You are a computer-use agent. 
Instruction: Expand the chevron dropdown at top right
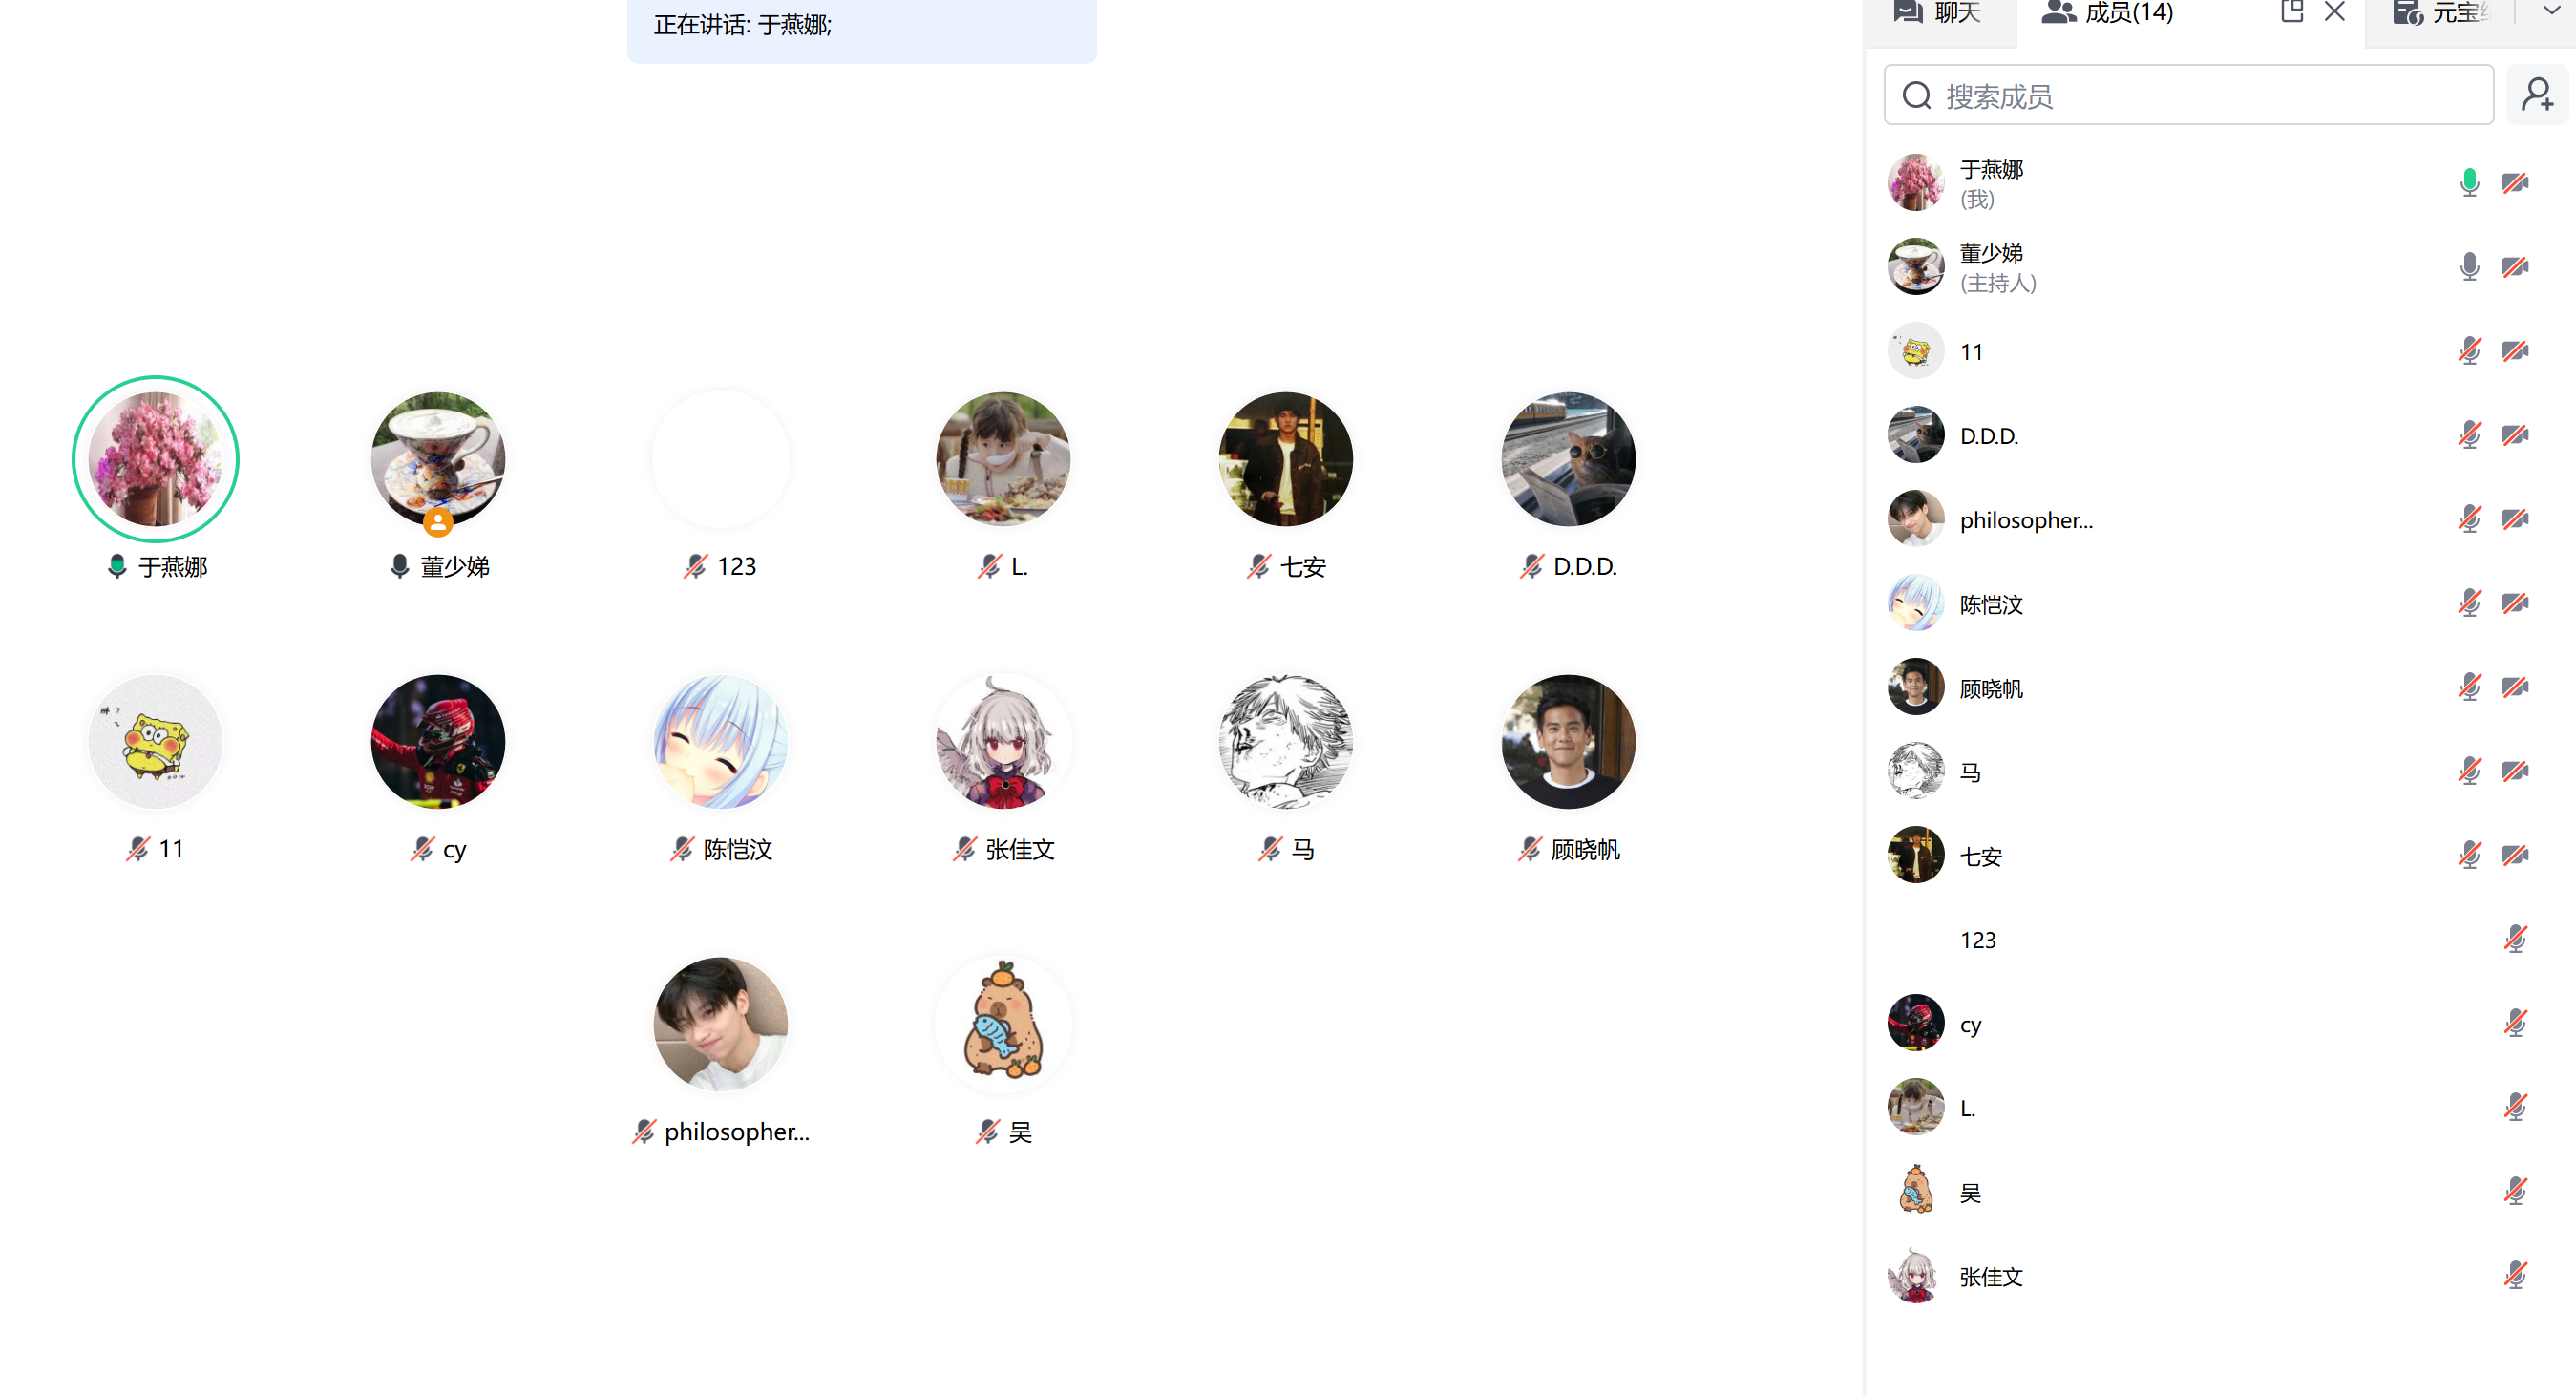tap(2551, 11)
